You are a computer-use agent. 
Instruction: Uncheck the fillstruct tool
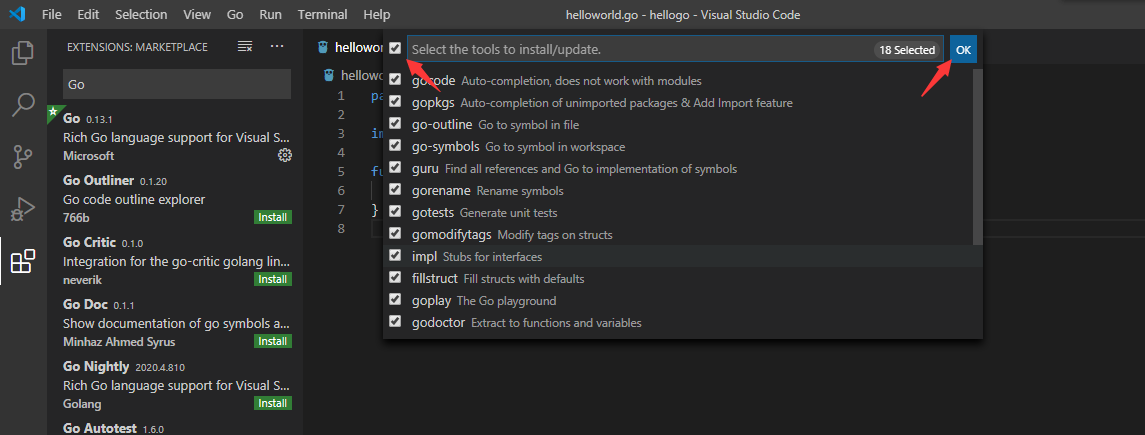click(x=395, y=277)
